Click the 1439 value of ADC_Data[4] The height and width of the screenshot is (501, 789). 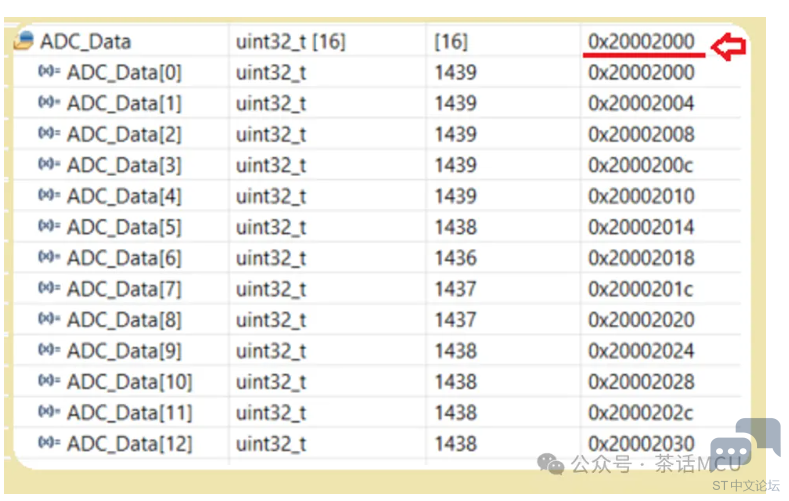455,196
